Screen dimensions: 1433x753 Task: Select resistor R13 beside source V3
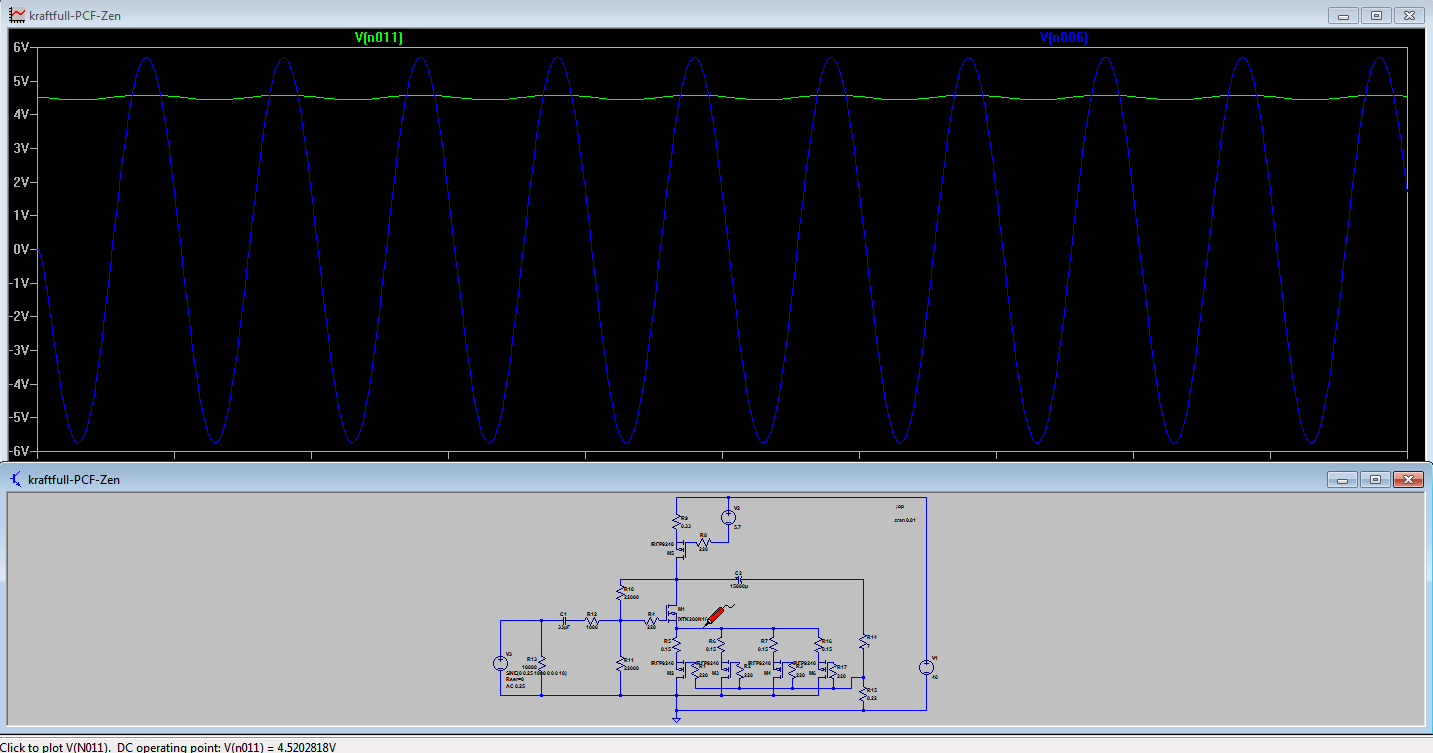pyautogui.click(x=542, y=664)
